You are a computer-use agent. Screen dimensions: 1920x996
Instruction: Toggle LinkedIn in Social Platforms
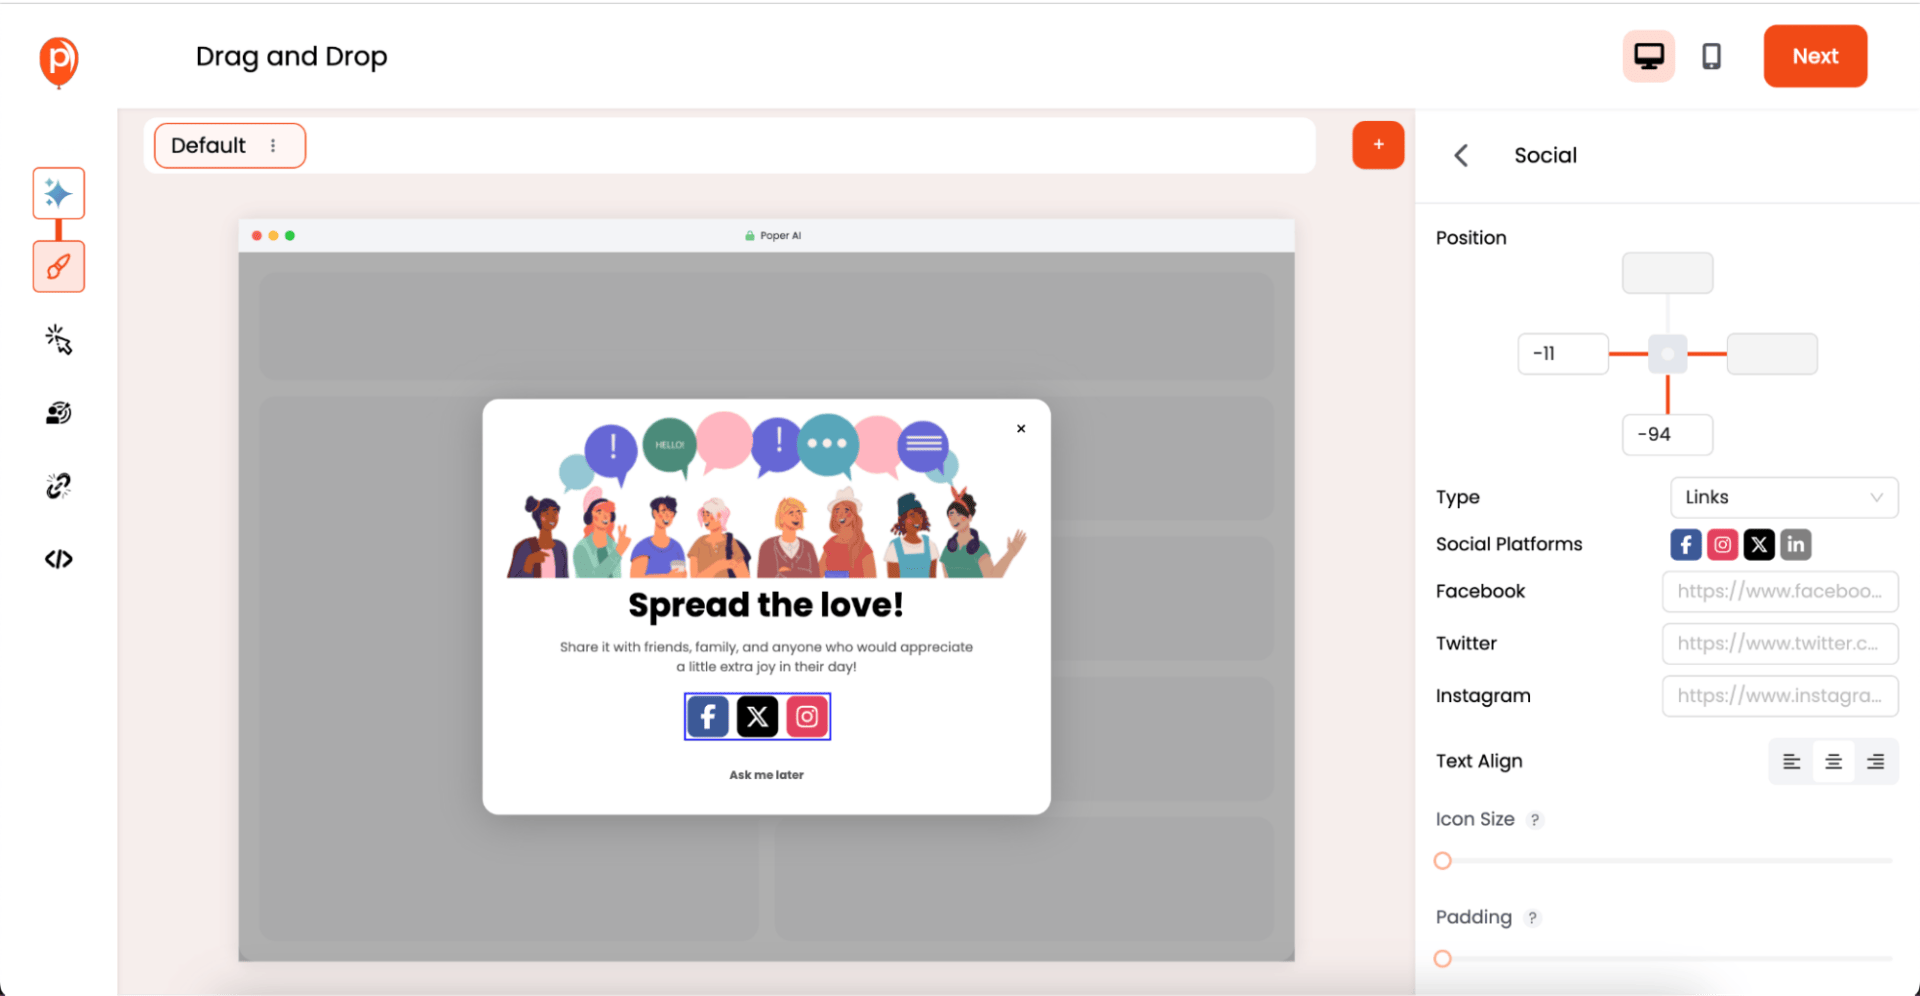(1796, 544)
